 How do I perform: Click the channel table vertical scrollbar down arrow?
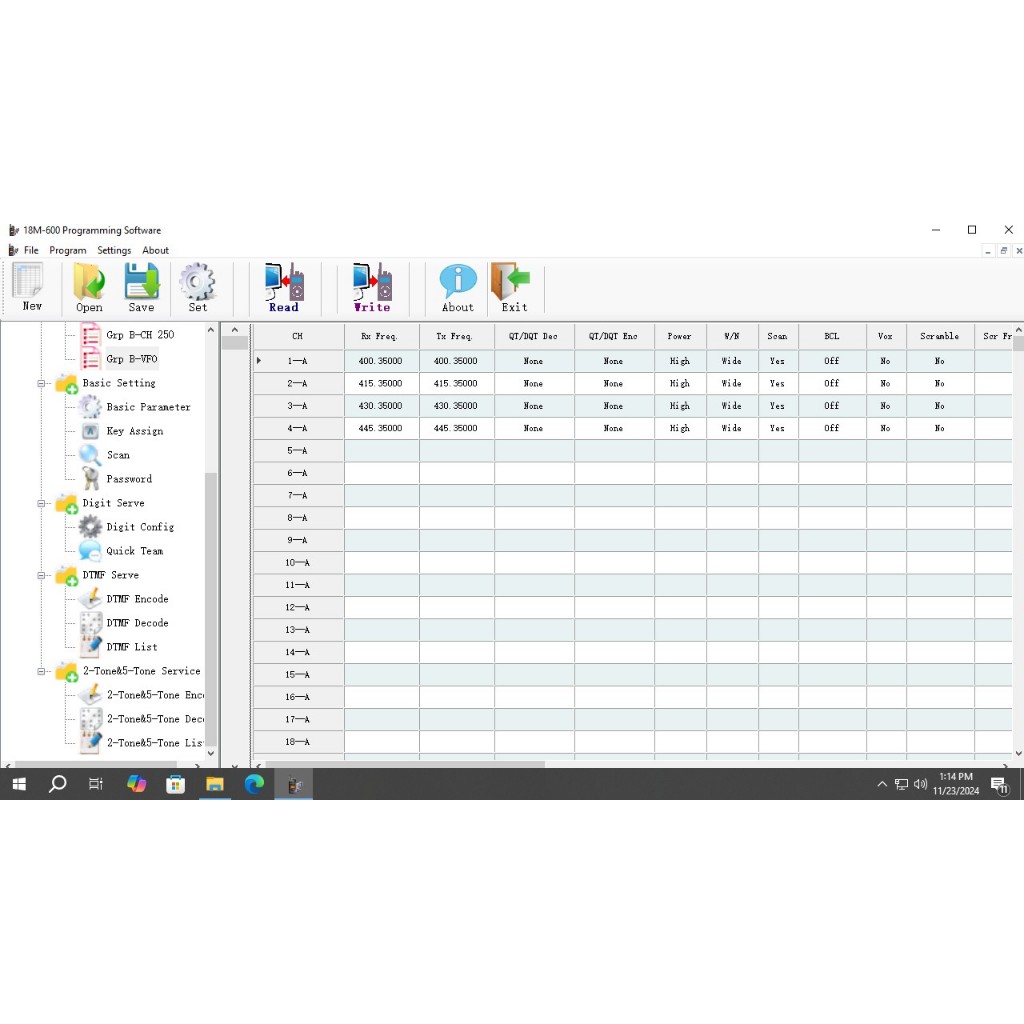point(1018,754)
